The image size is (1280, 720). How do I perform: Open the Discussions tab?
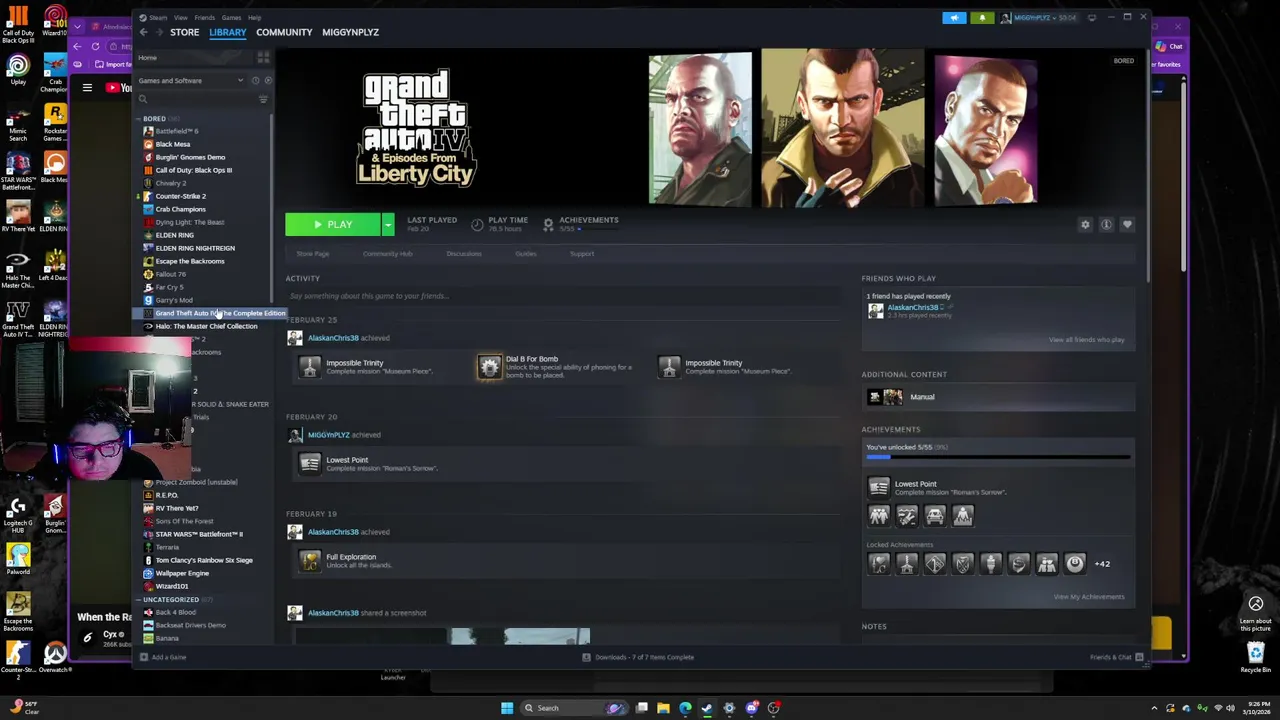[464, 254]
